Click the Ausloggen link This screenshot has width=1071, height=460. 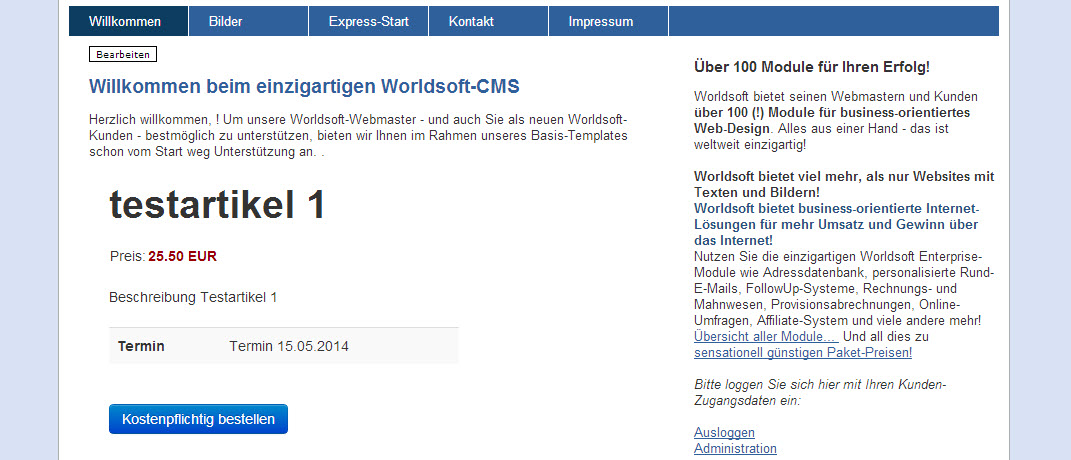724,433
